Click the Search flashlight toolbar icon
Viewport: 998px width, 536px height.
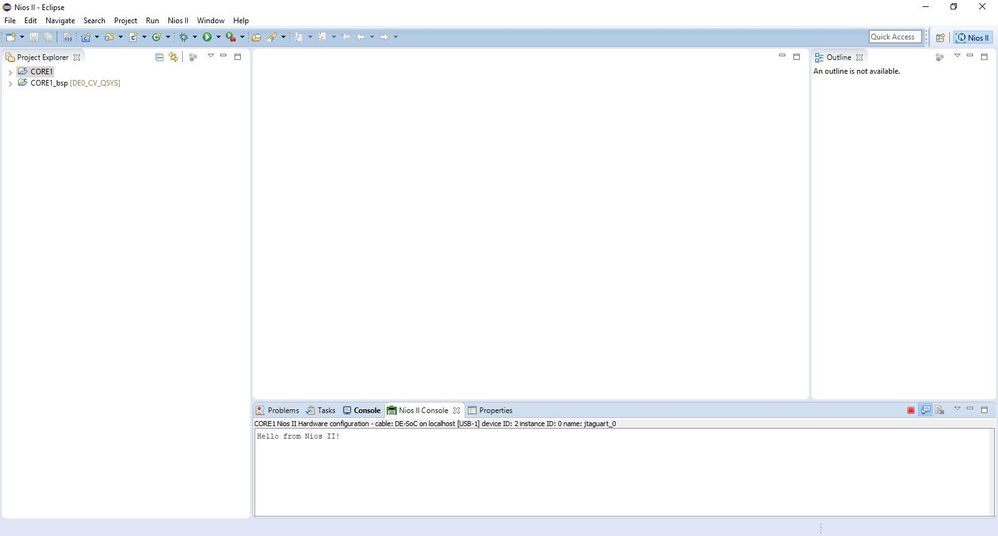pyautogui.click(x=272, y=37)
